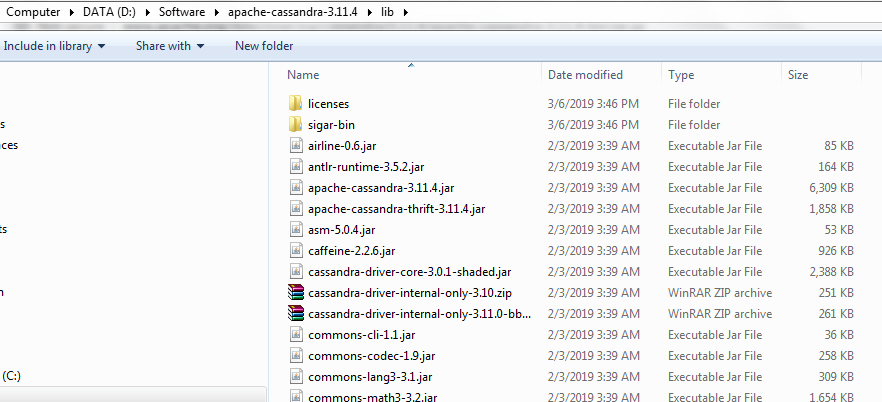Click the apache-cassandra-3.11.4.jar file icon

click(x=296, y=188)
